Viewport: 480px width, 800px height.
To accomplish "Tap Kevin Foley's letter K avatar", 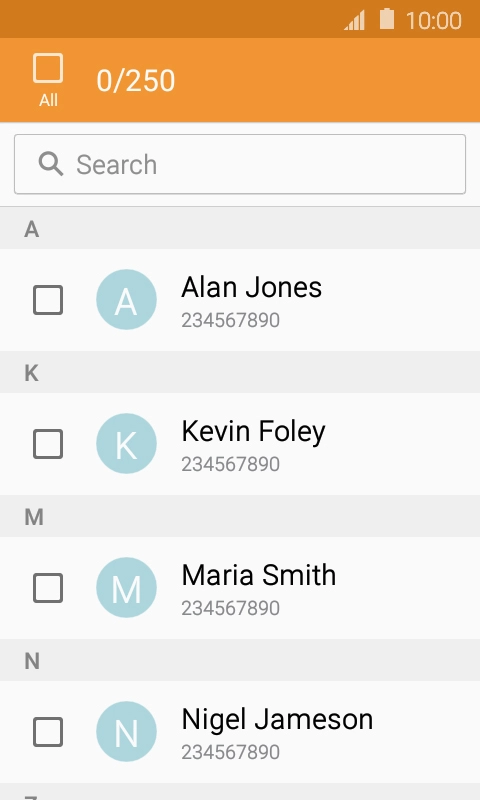I will pyautogui.click(x=126, y=443).
